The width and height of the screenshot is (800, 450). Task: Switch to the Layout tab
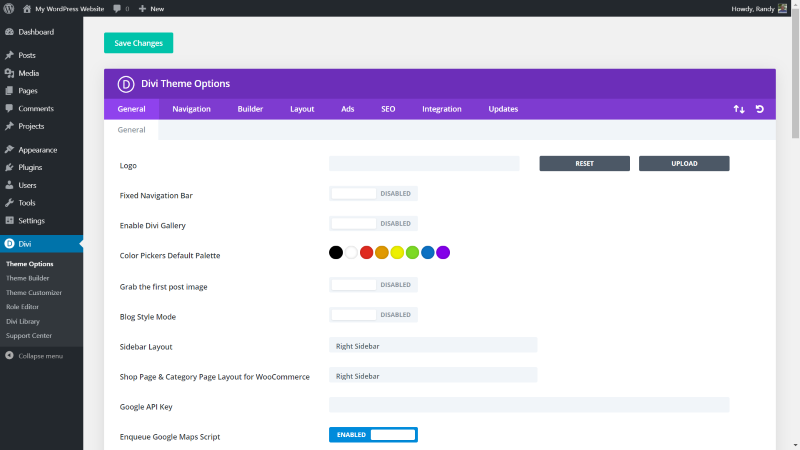[x=302, y=109]
